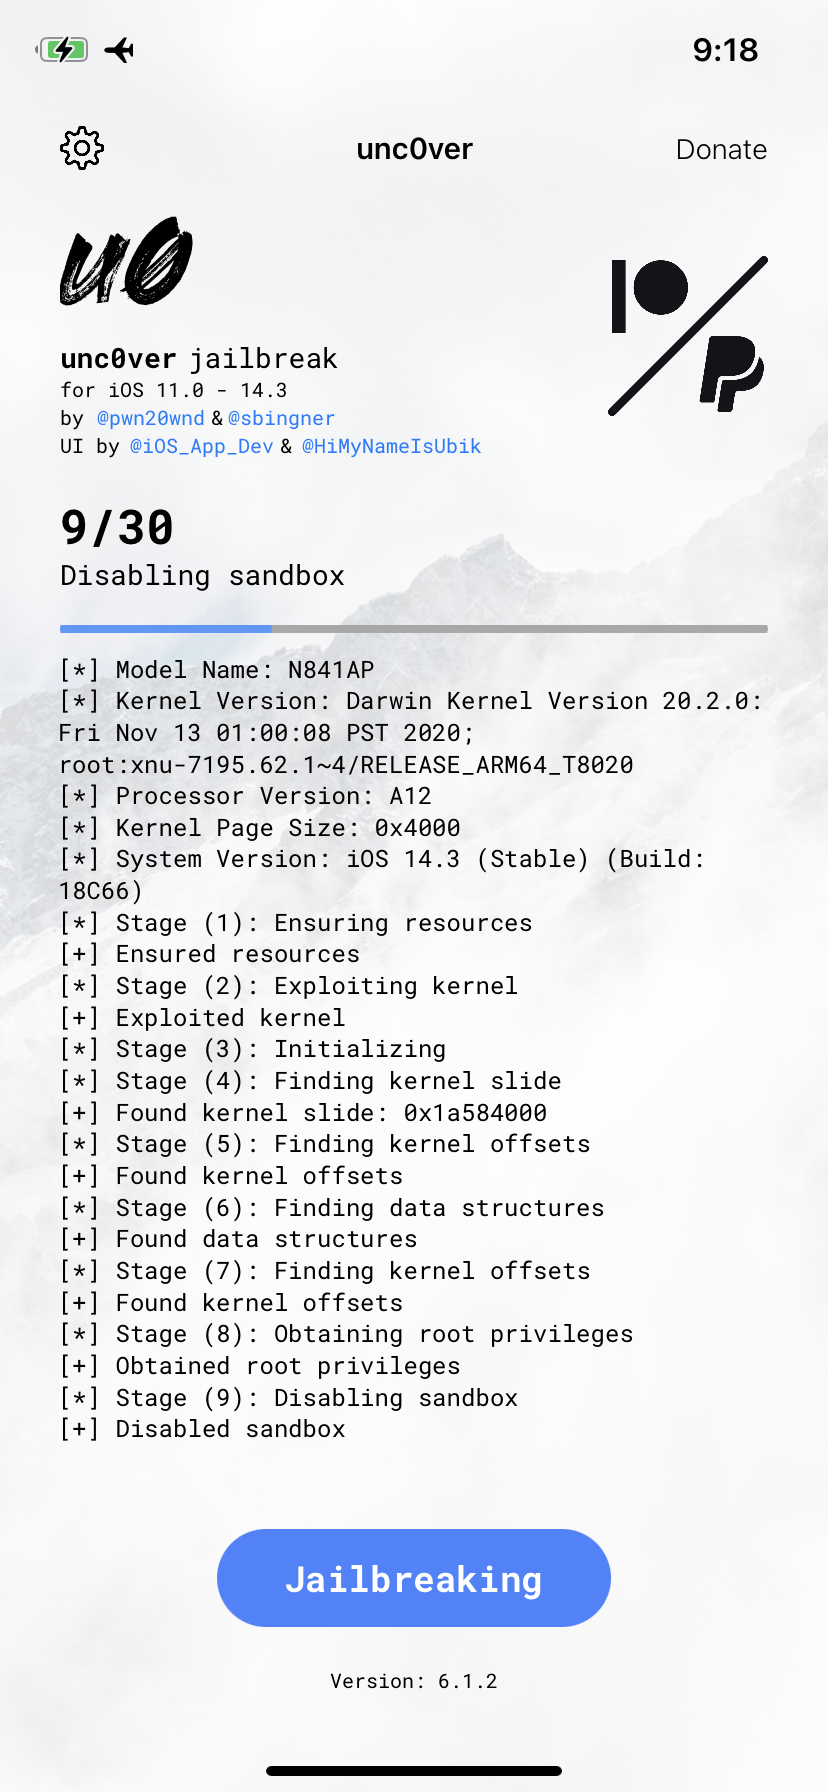Tap the Jailbreaking button
The height and width of the screenshot is (1792, 828).
click(x=414, y=1578)
